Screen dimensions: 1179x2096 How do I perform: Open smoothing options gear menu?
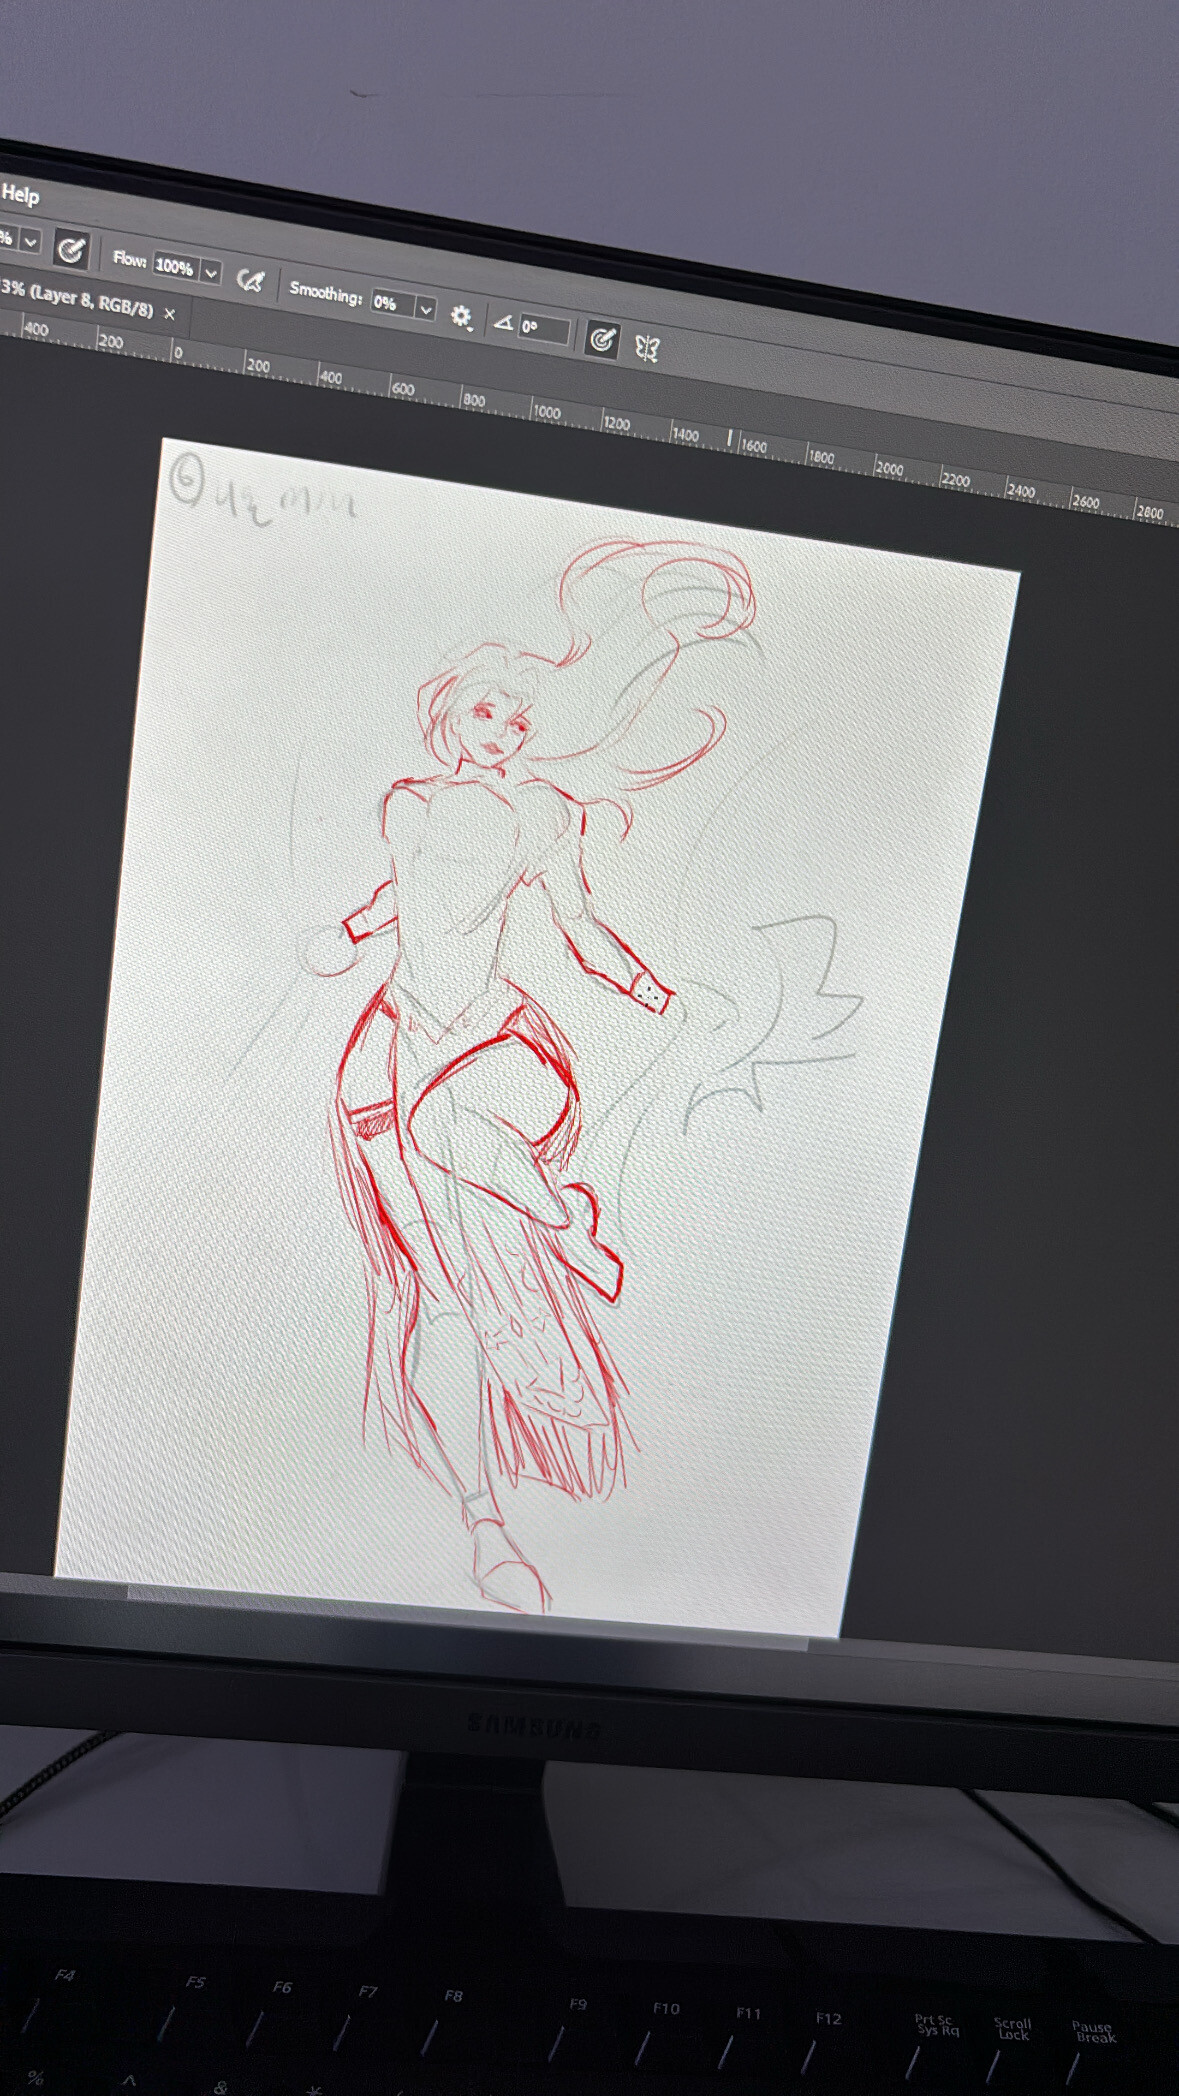tap(460, 317)
